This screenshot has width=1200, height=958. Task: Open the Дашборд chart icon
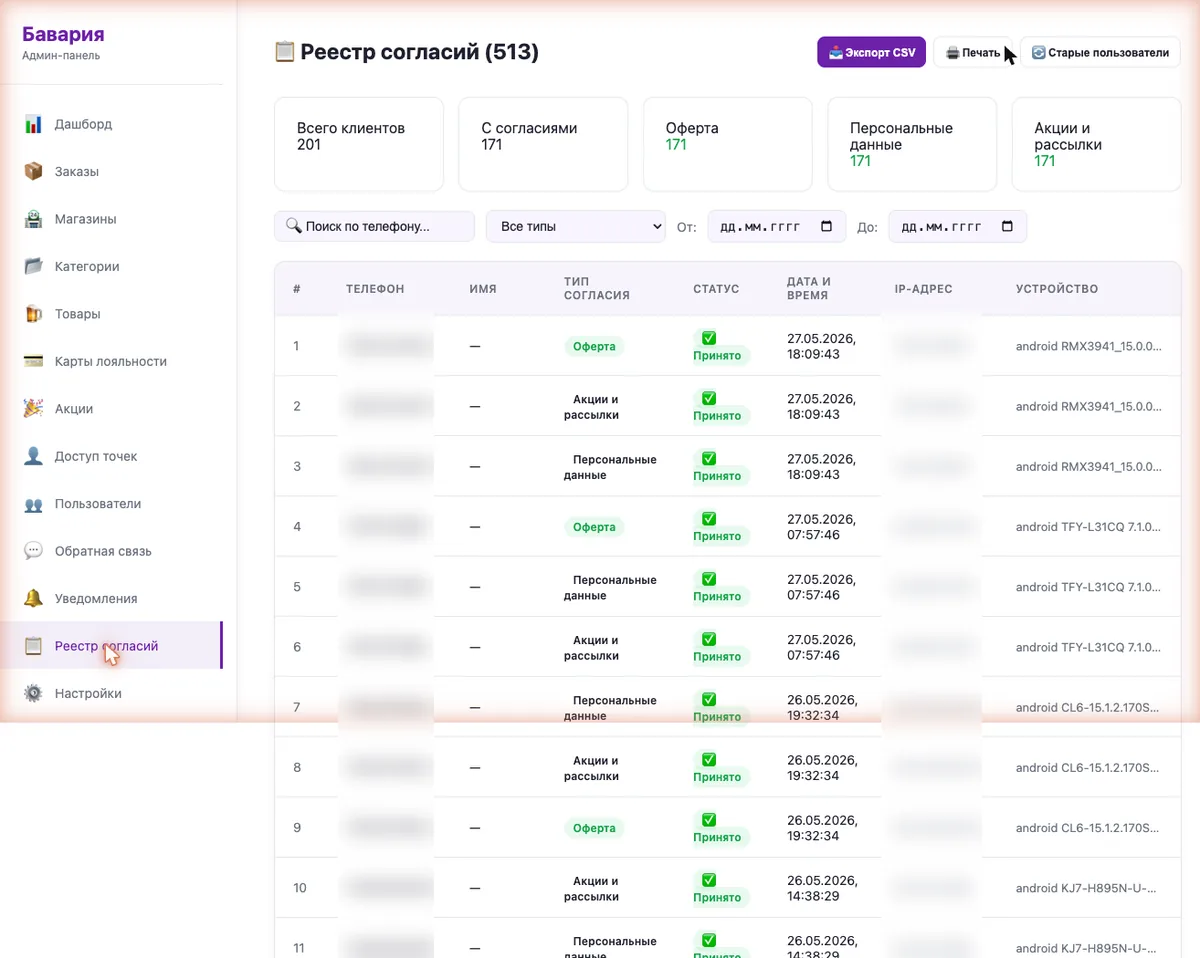33,124
